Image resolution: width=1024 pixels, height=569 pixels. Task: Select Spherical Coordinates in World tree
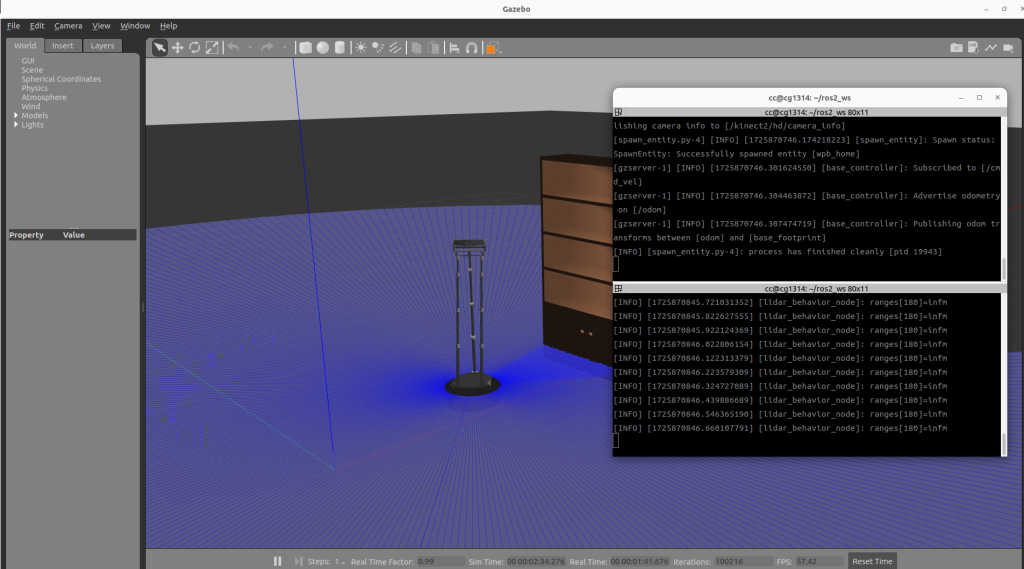pyautogui.click(x=61, y=79)
